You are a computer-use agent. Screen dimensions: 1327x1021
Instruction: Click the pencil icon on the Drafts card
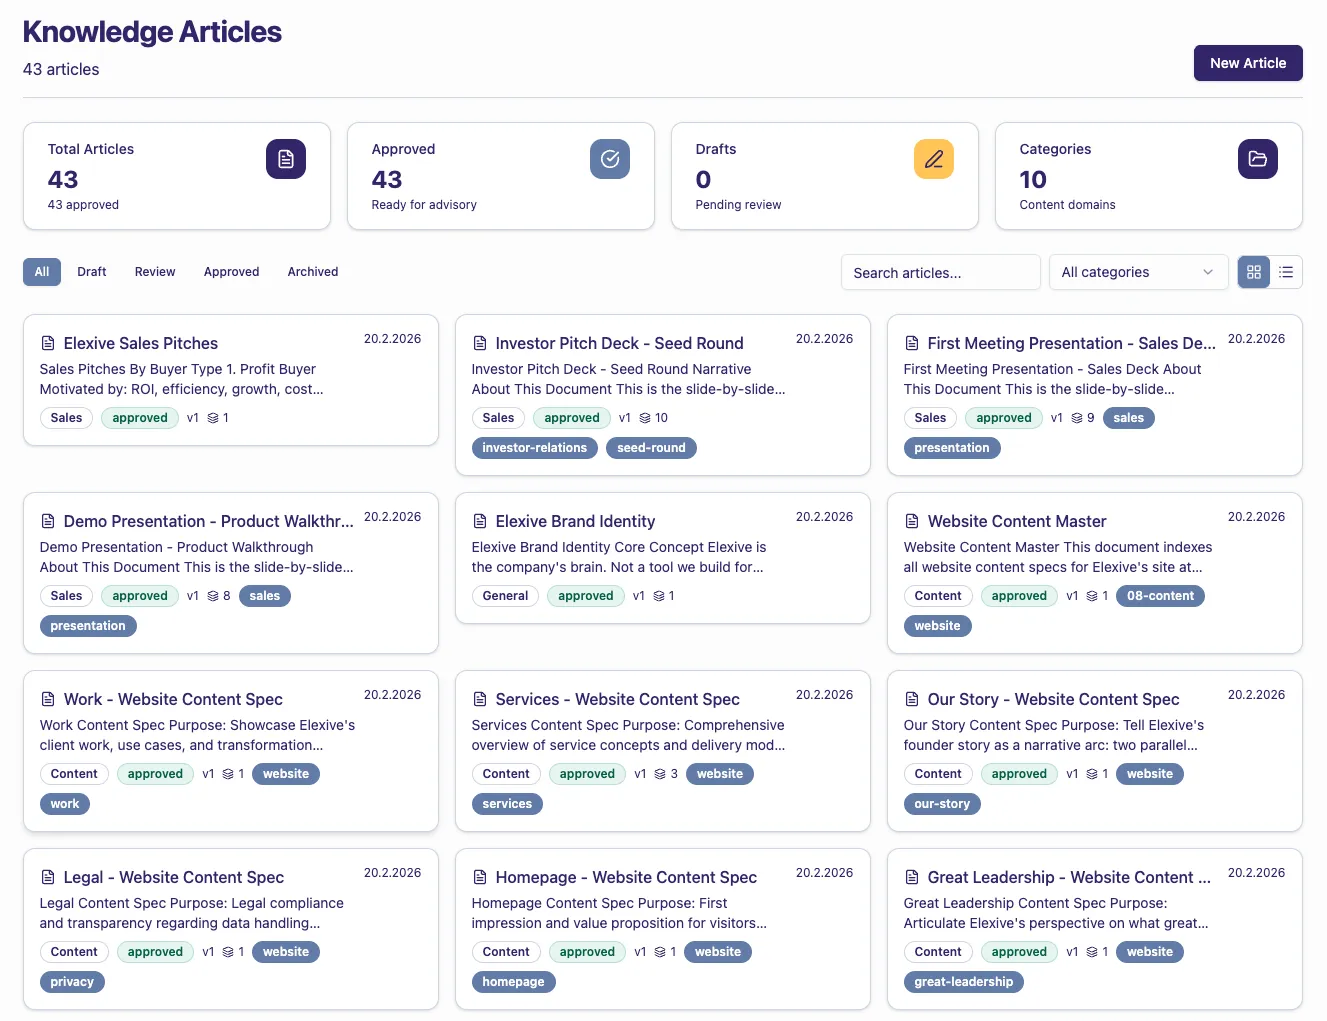coord(934,159)
